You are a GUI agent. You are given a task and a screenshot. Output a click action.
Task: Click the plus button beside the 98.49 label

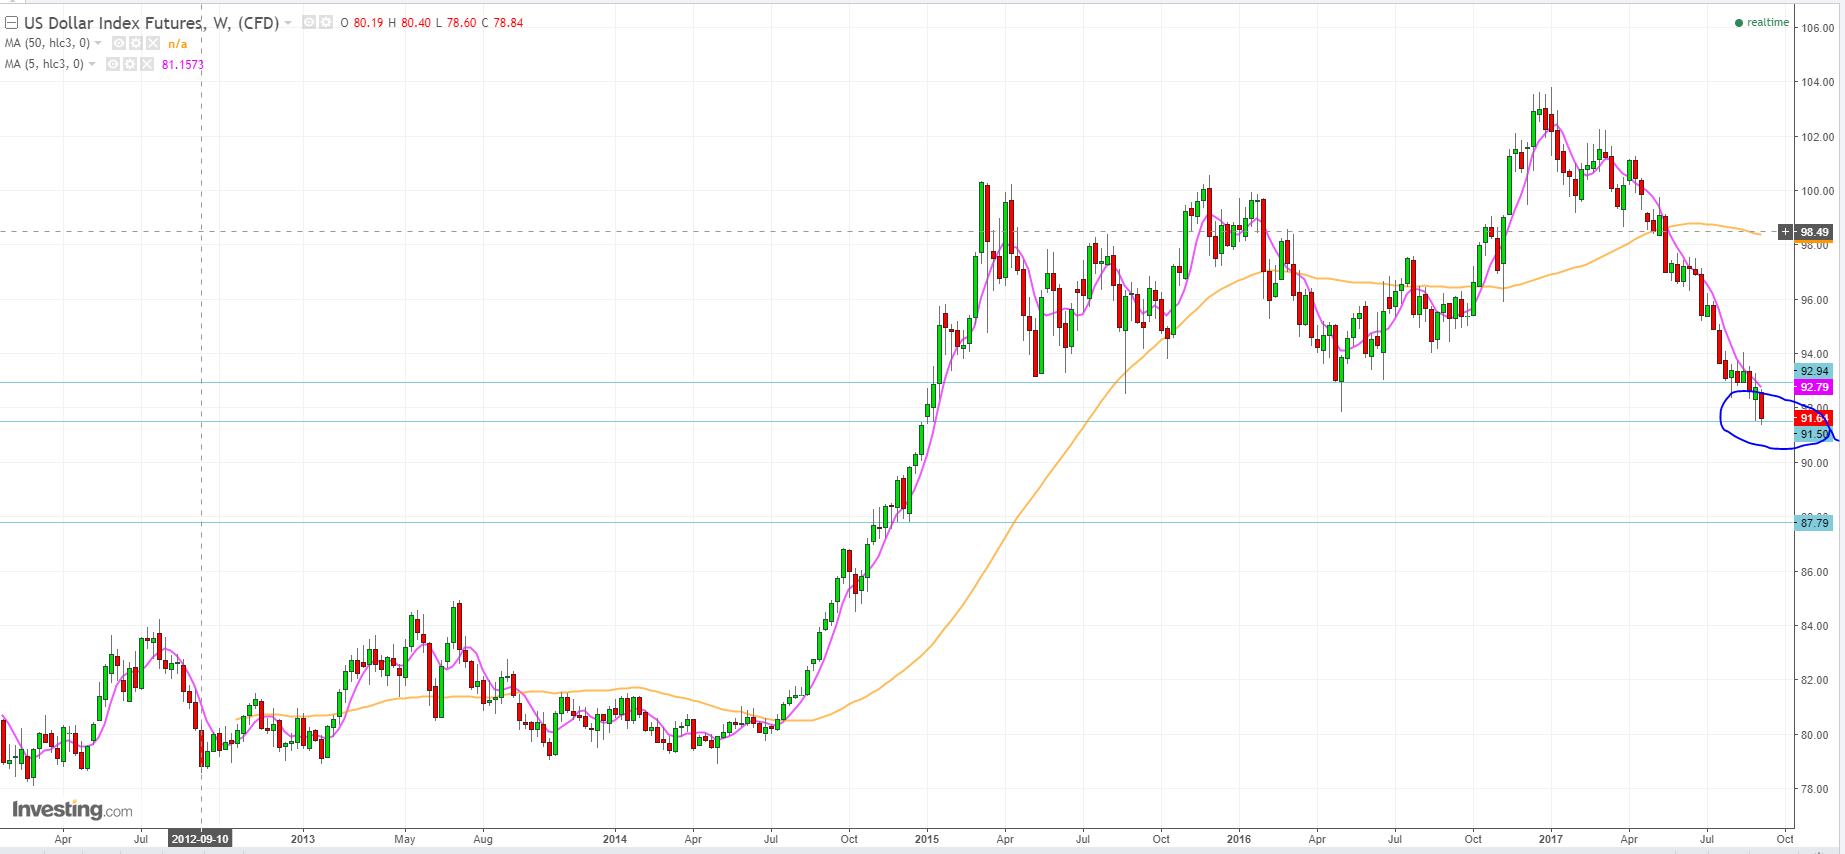tap(1786, 232)
